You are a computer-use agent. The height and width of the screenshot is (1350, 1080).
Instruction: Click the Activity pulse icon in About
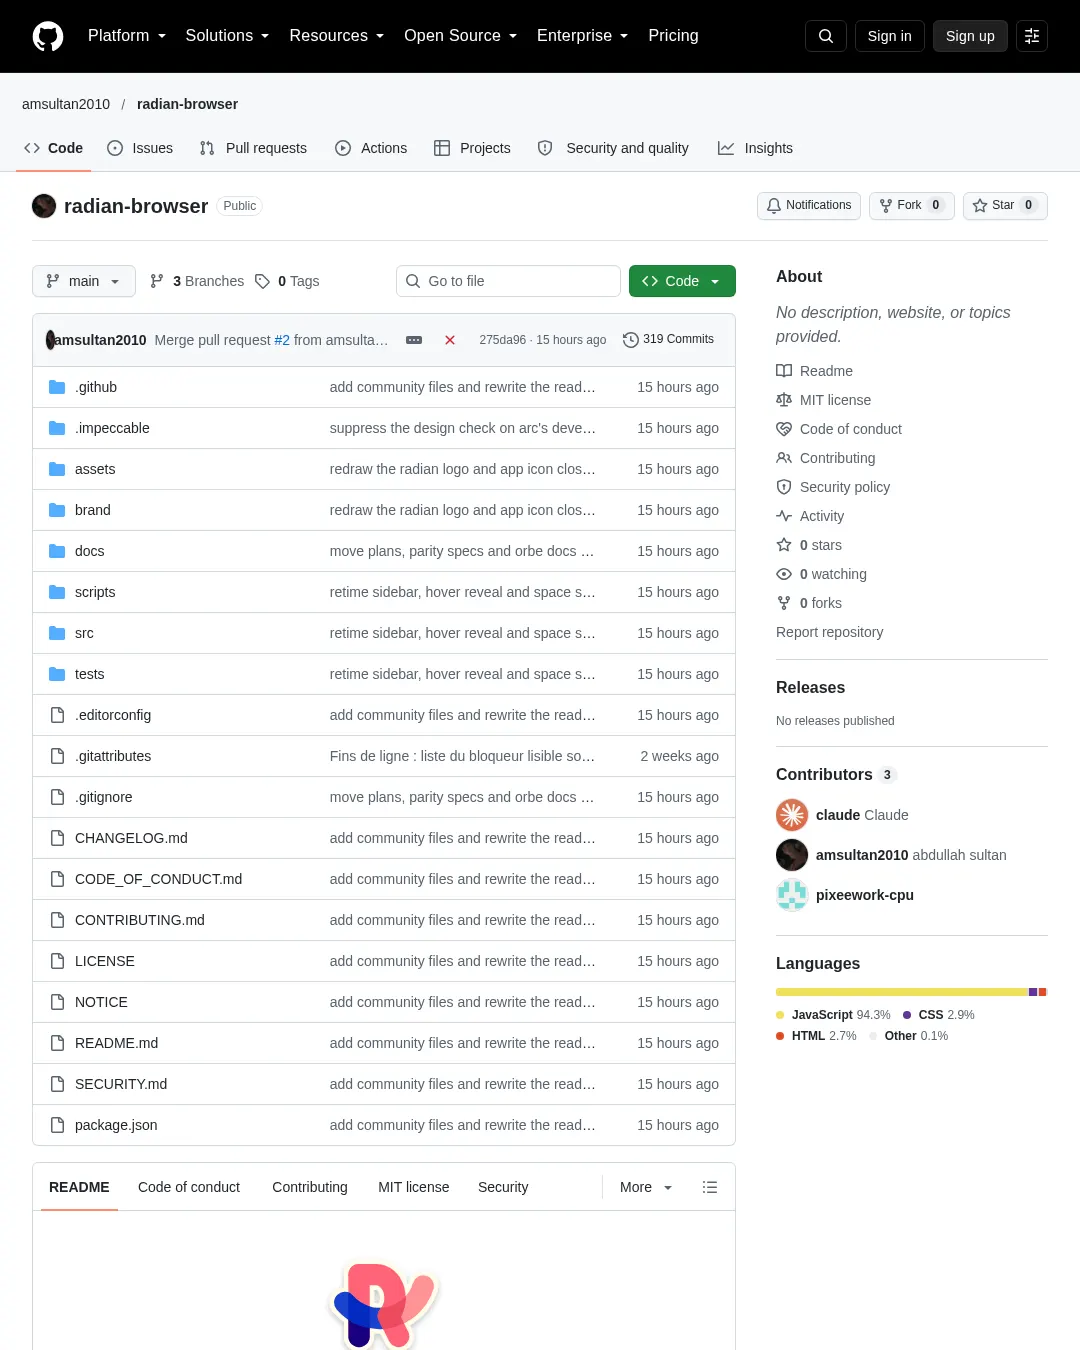[784, 516]
